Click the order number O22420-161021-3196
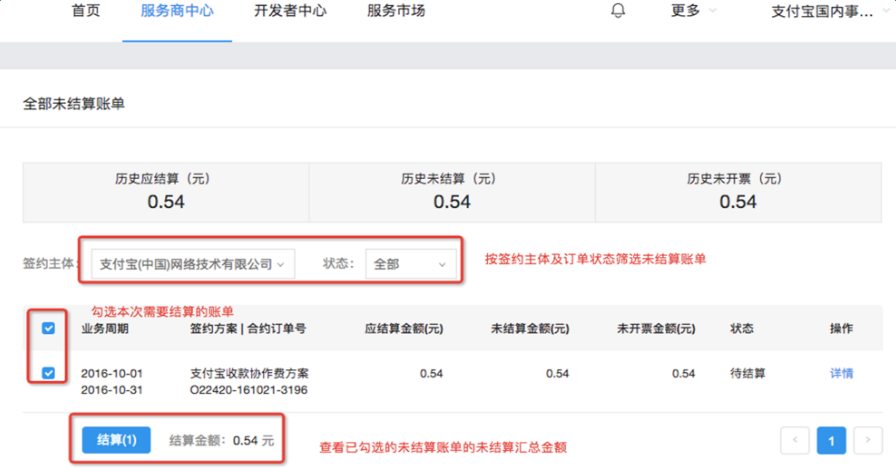Viewport: 896px width, 473px height. click(x=248, y=389)
